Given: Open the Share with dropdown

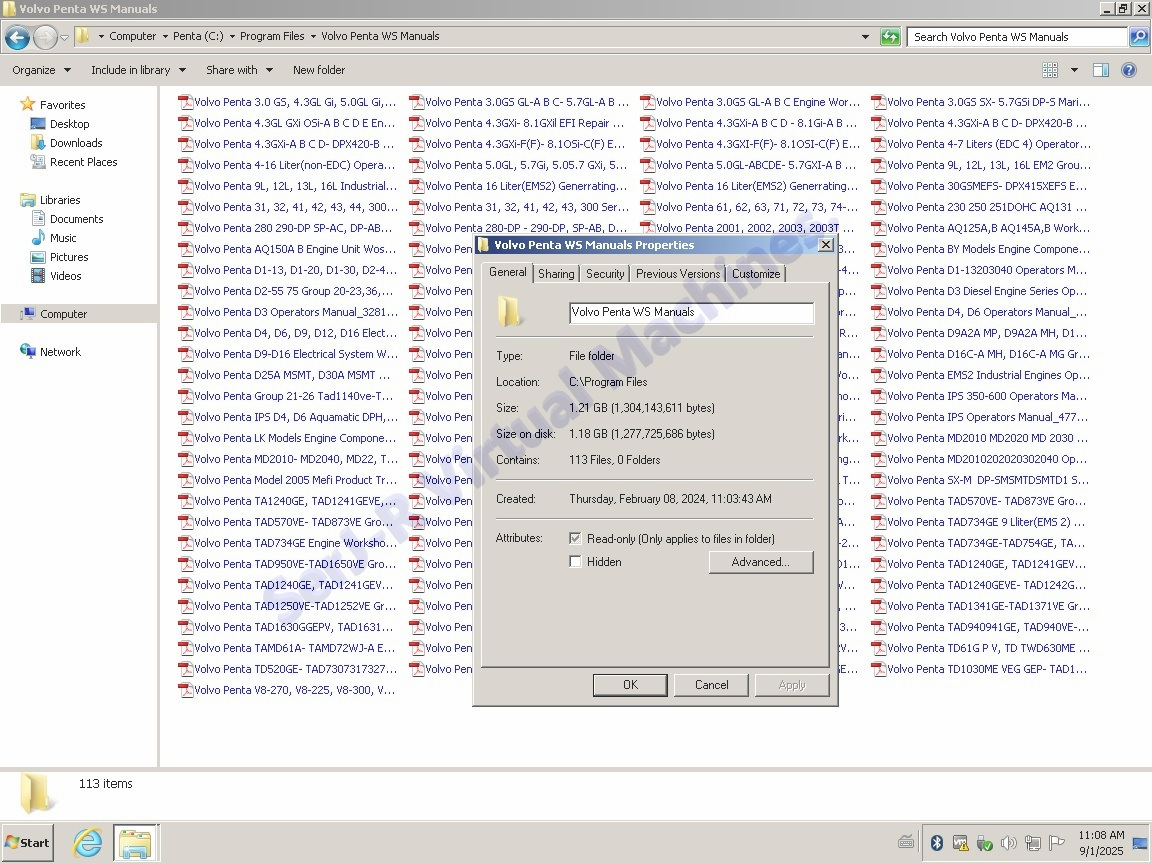Looking at the screenshot, I should pos(239,70).
